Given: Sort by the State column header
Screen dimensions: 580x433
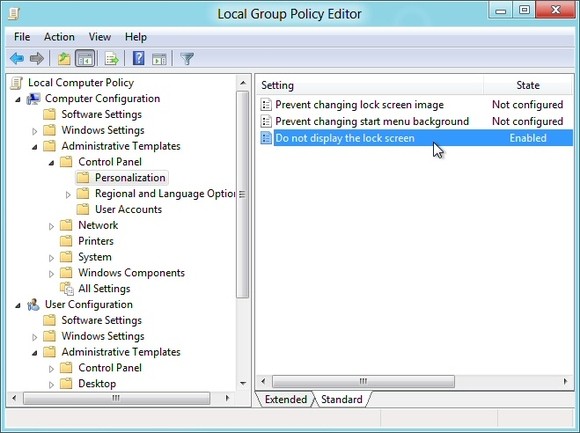Looking at the screenshot, I should (528, 85).
